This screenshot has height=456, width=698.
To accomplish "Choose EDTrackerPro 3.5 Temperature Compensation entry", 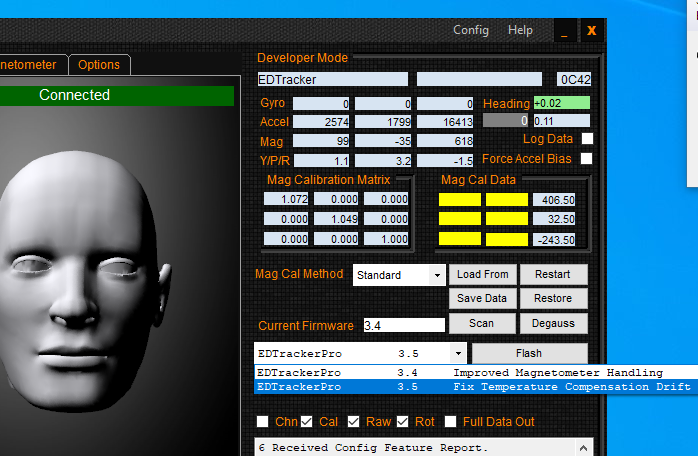I will pyautogui.click(x=470, y=387).
